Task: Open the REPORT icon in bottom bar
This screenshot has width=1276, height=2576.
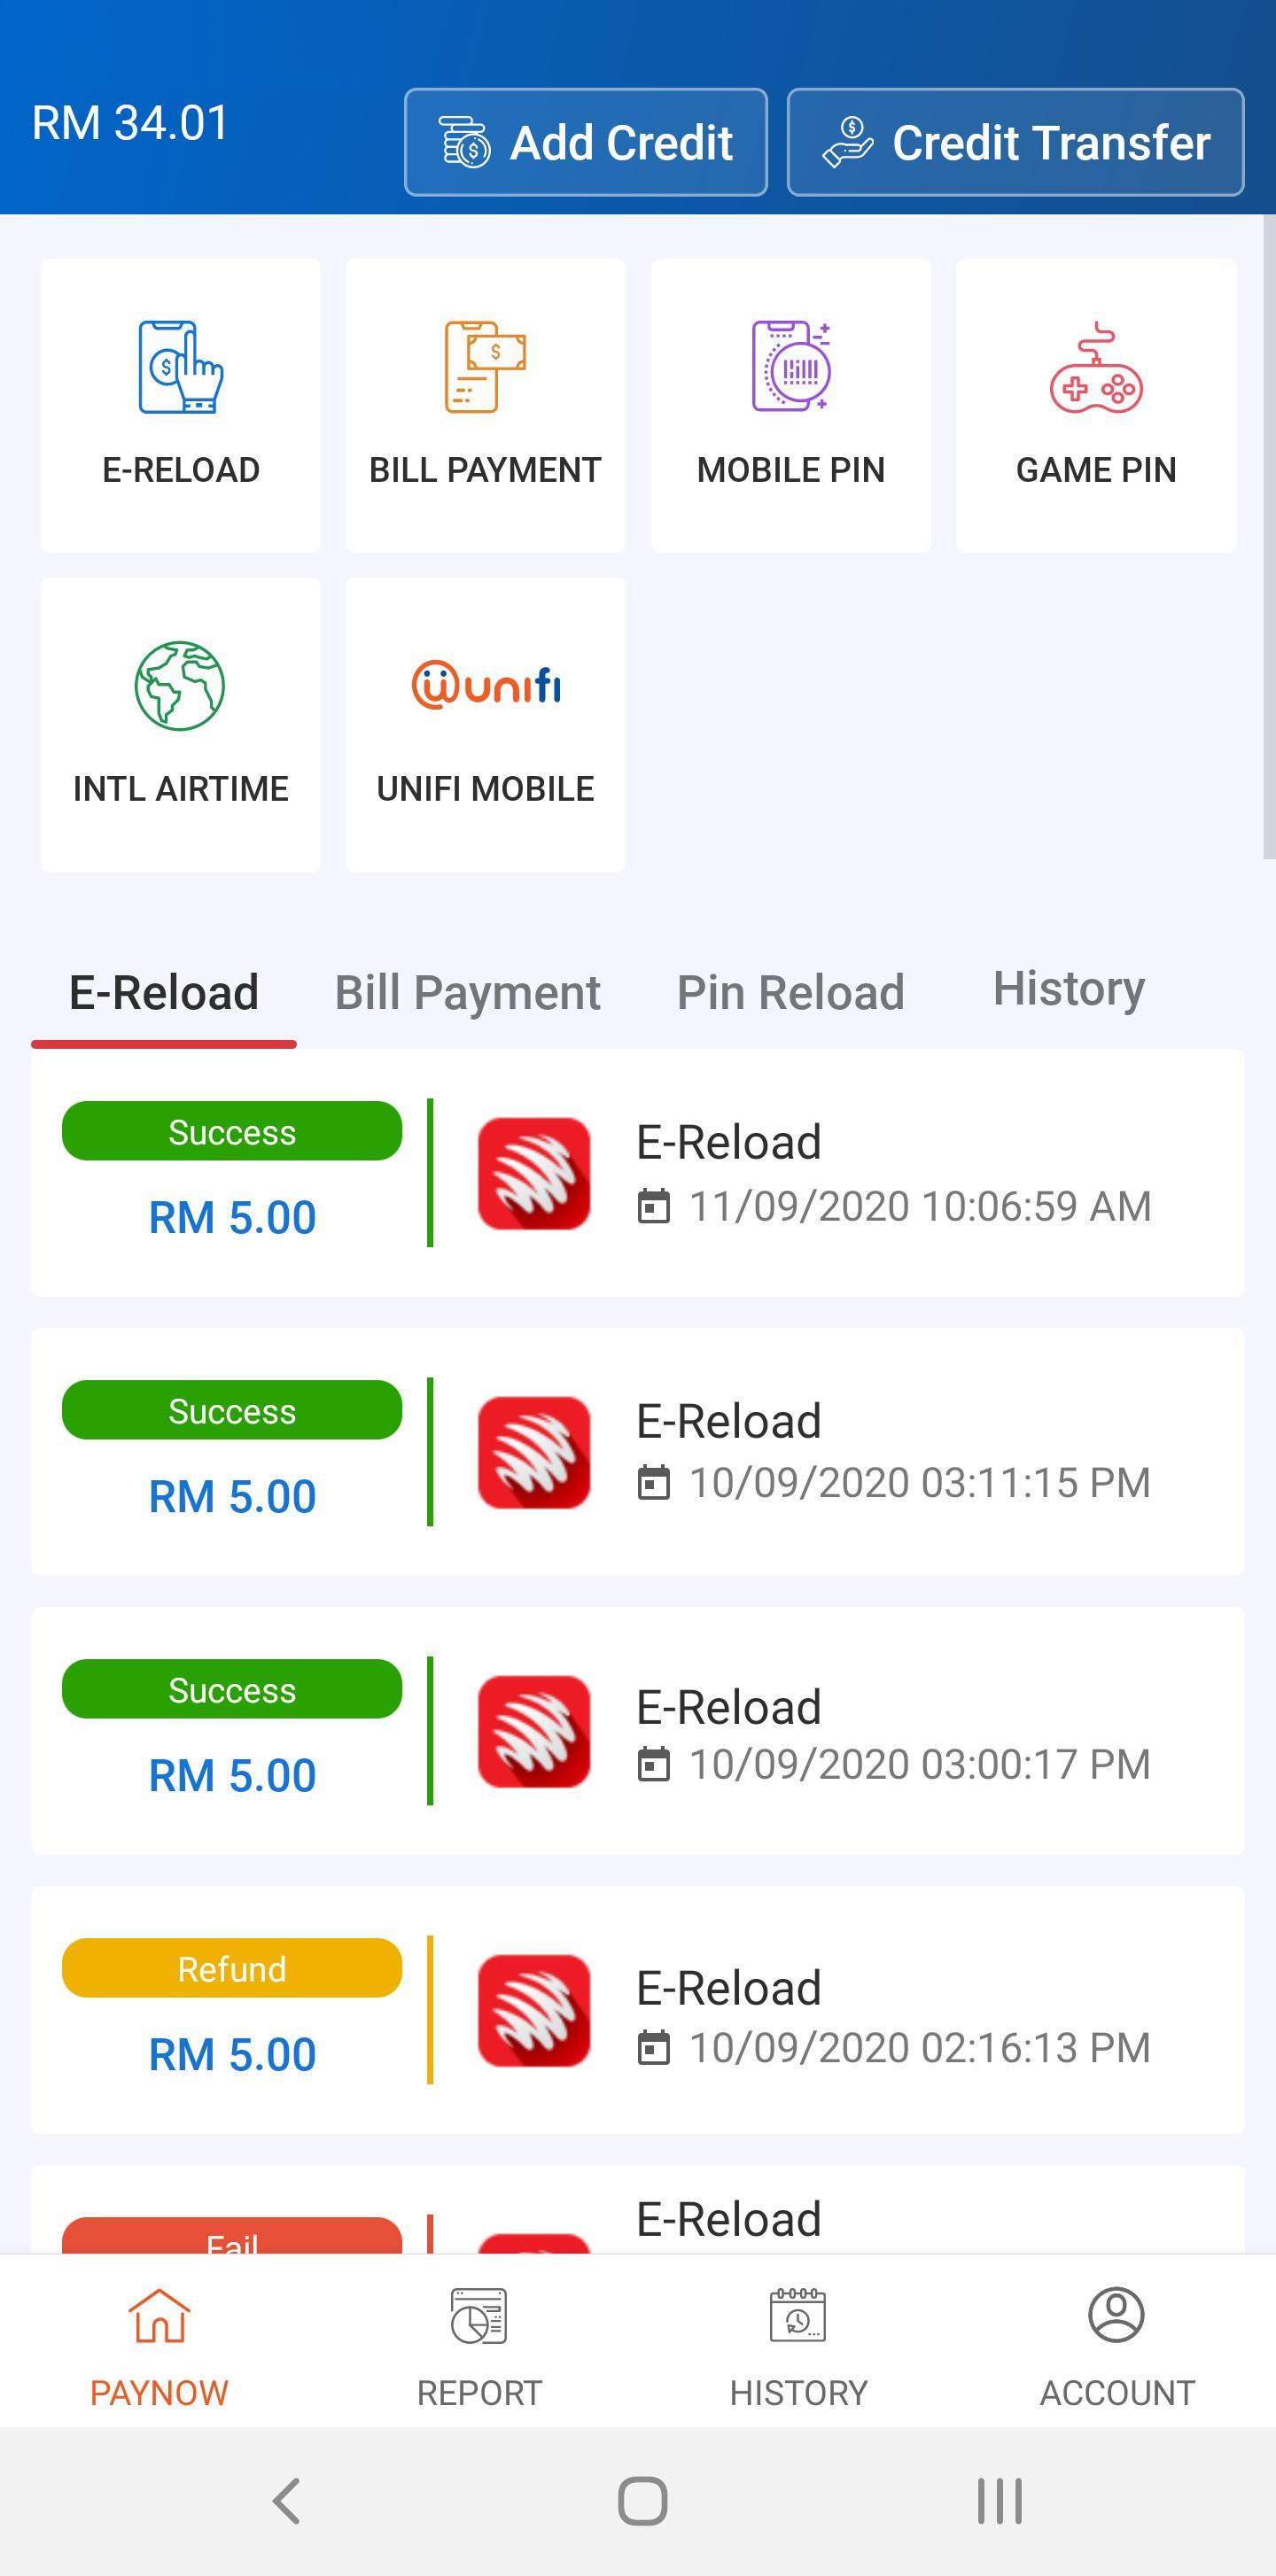Action: click(x=479, y=2316)
